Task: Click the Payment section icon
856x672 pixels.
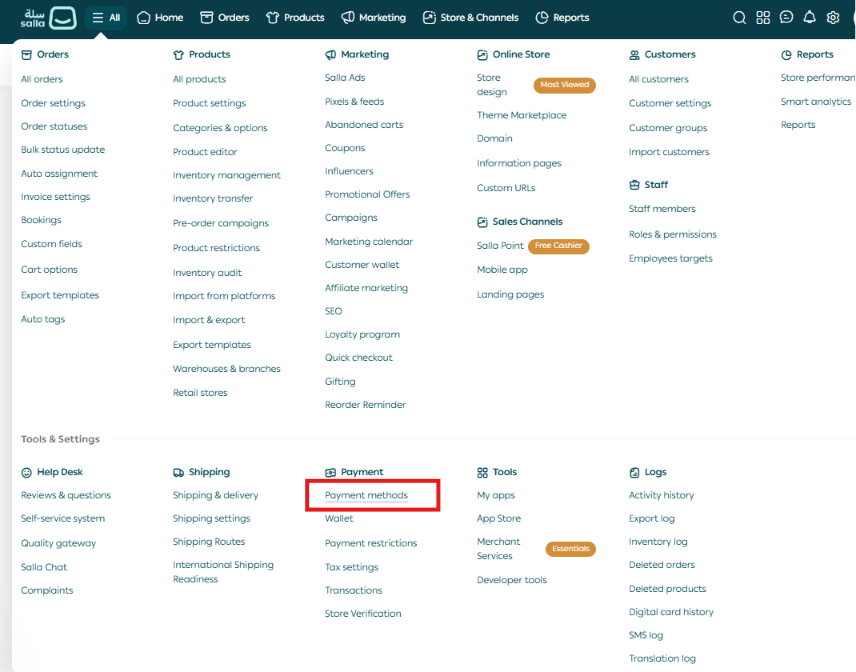Action: click(330, 472)
